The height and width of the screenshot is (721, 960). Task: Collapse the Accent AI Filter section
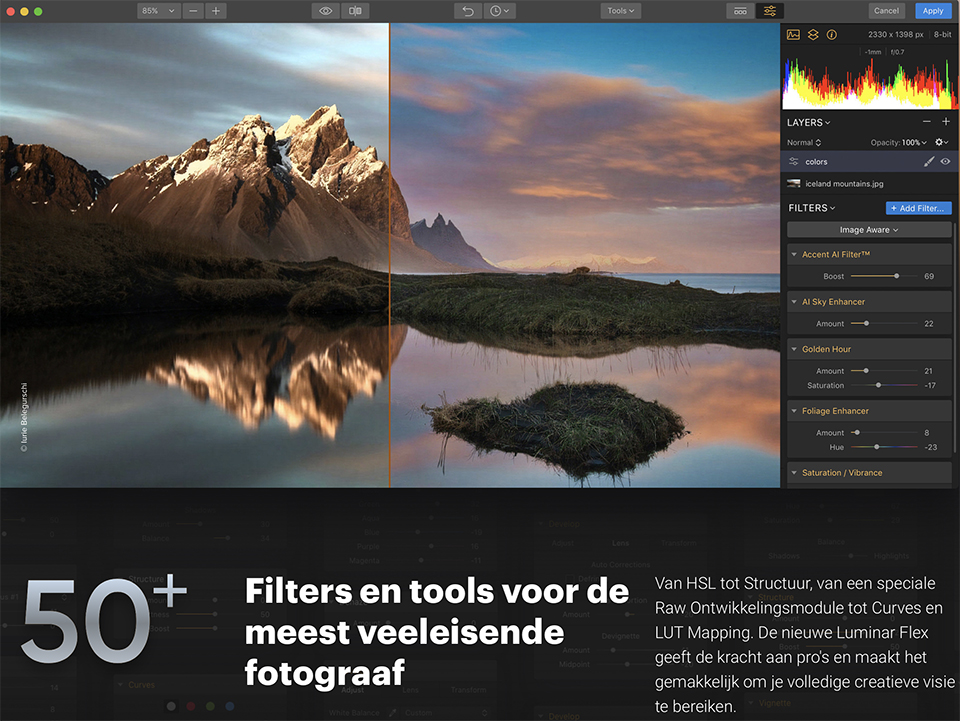point(794,255)
